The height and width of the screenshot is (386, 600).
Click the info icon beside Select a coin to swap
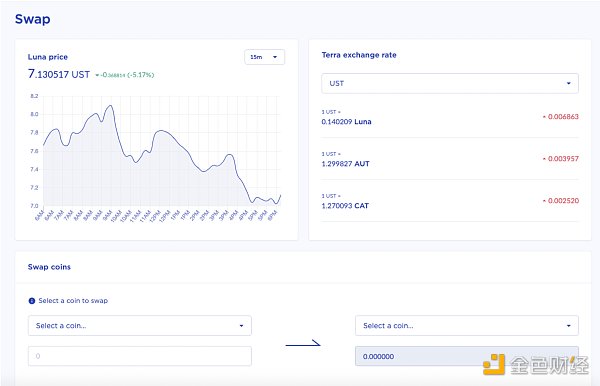(32, 301)
